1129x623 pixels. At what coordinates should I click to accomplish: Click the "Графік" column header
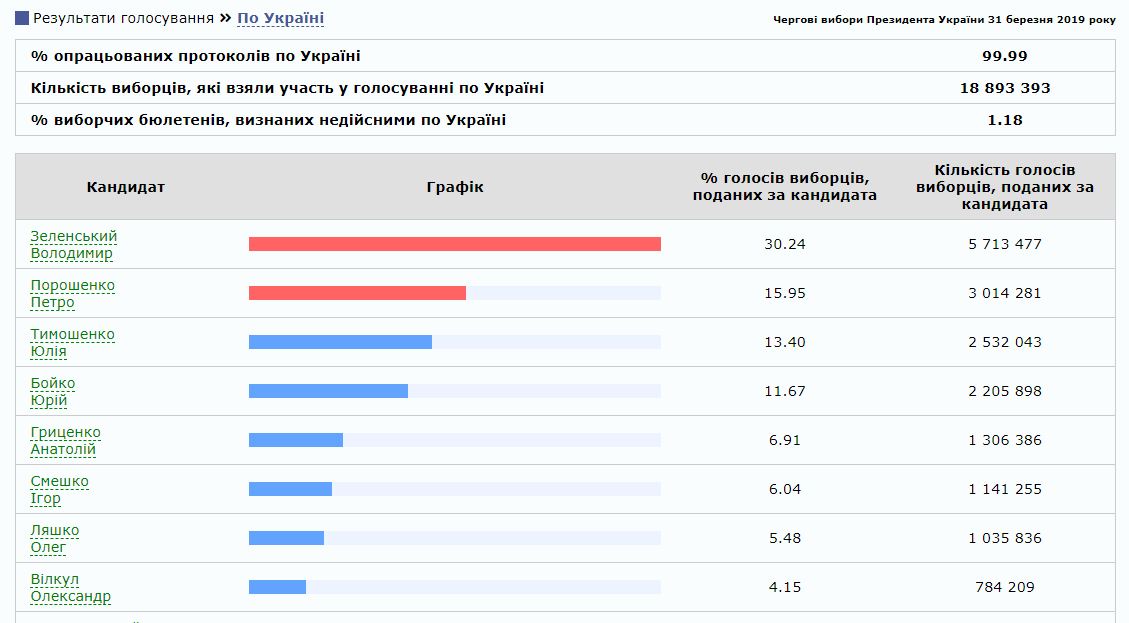coord(455,186)
